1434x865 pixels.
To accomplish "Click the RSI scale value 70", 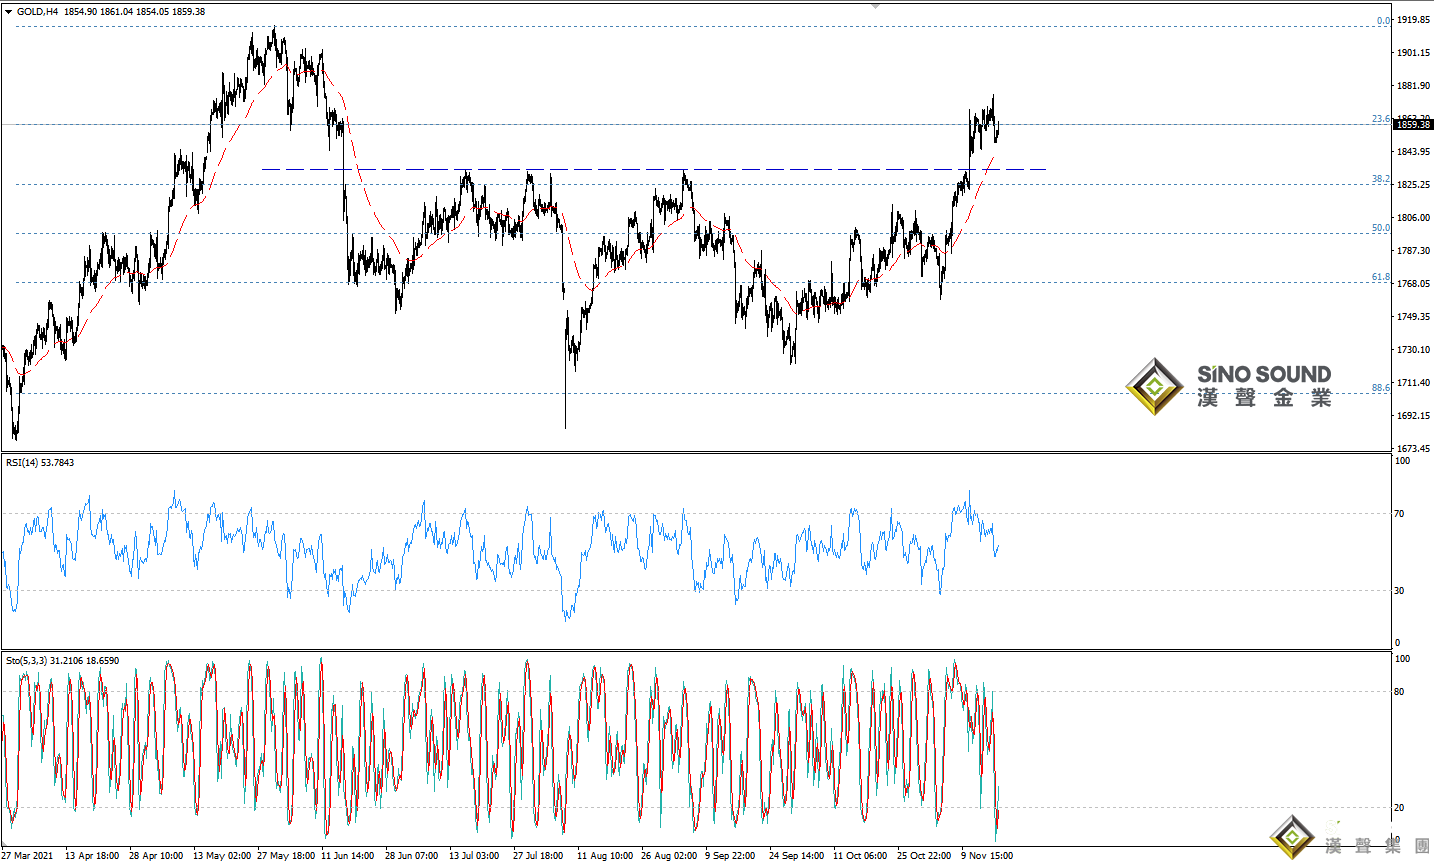I will (1400, 514).
